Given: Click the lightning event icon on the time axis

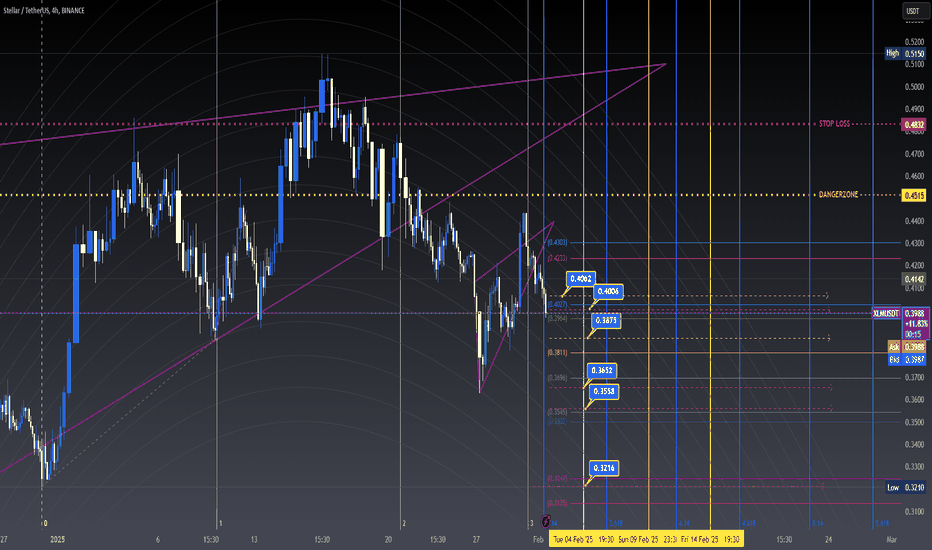Looking at the screenshot, I should pyautogui.click(x=546, y=521).
